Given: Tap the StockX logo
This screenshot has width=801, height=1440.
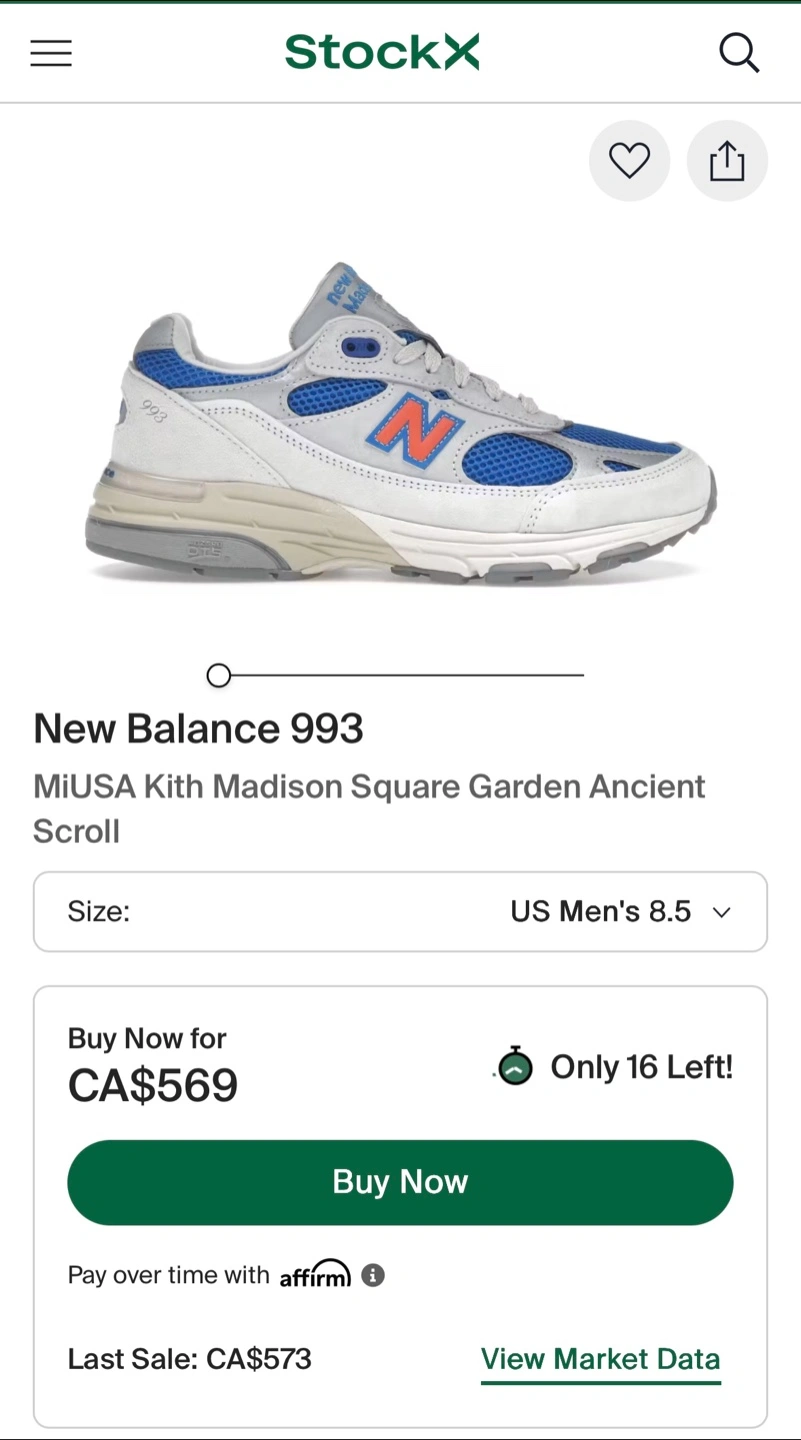Looking at the screenshot, I should coord(382,52).
